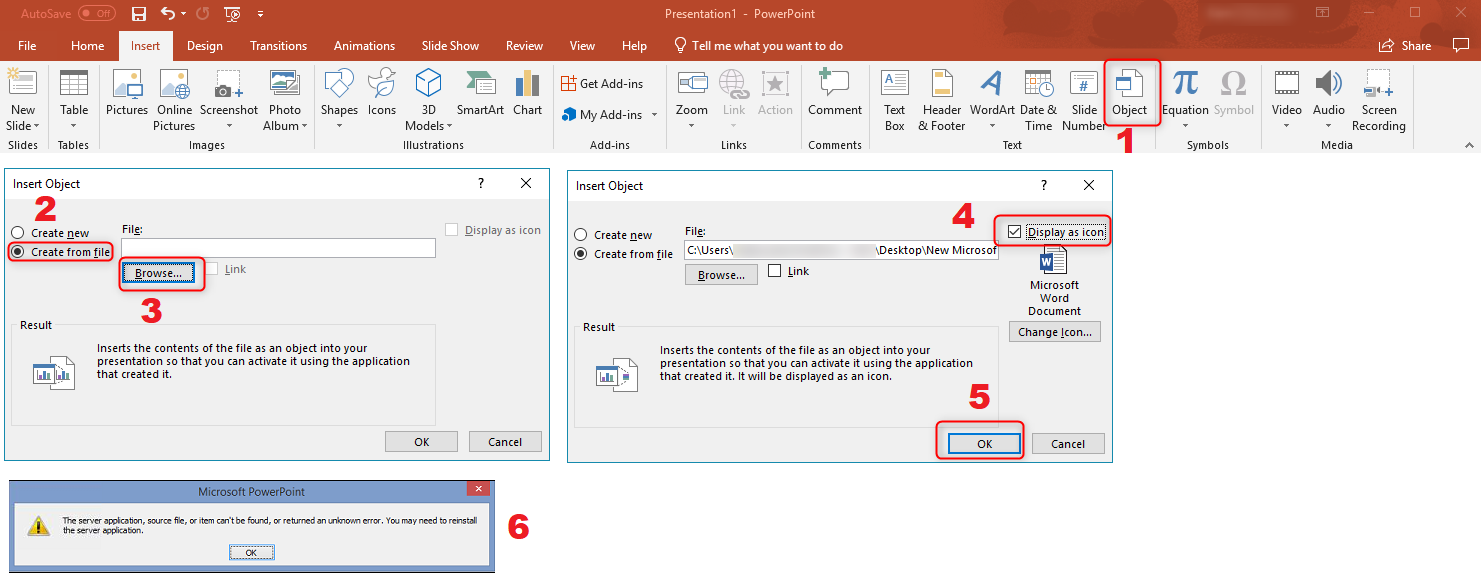This screenshot has height=576, width=1481.
Task: Select Create new in left Insert Object dialog
Action: 51,233
